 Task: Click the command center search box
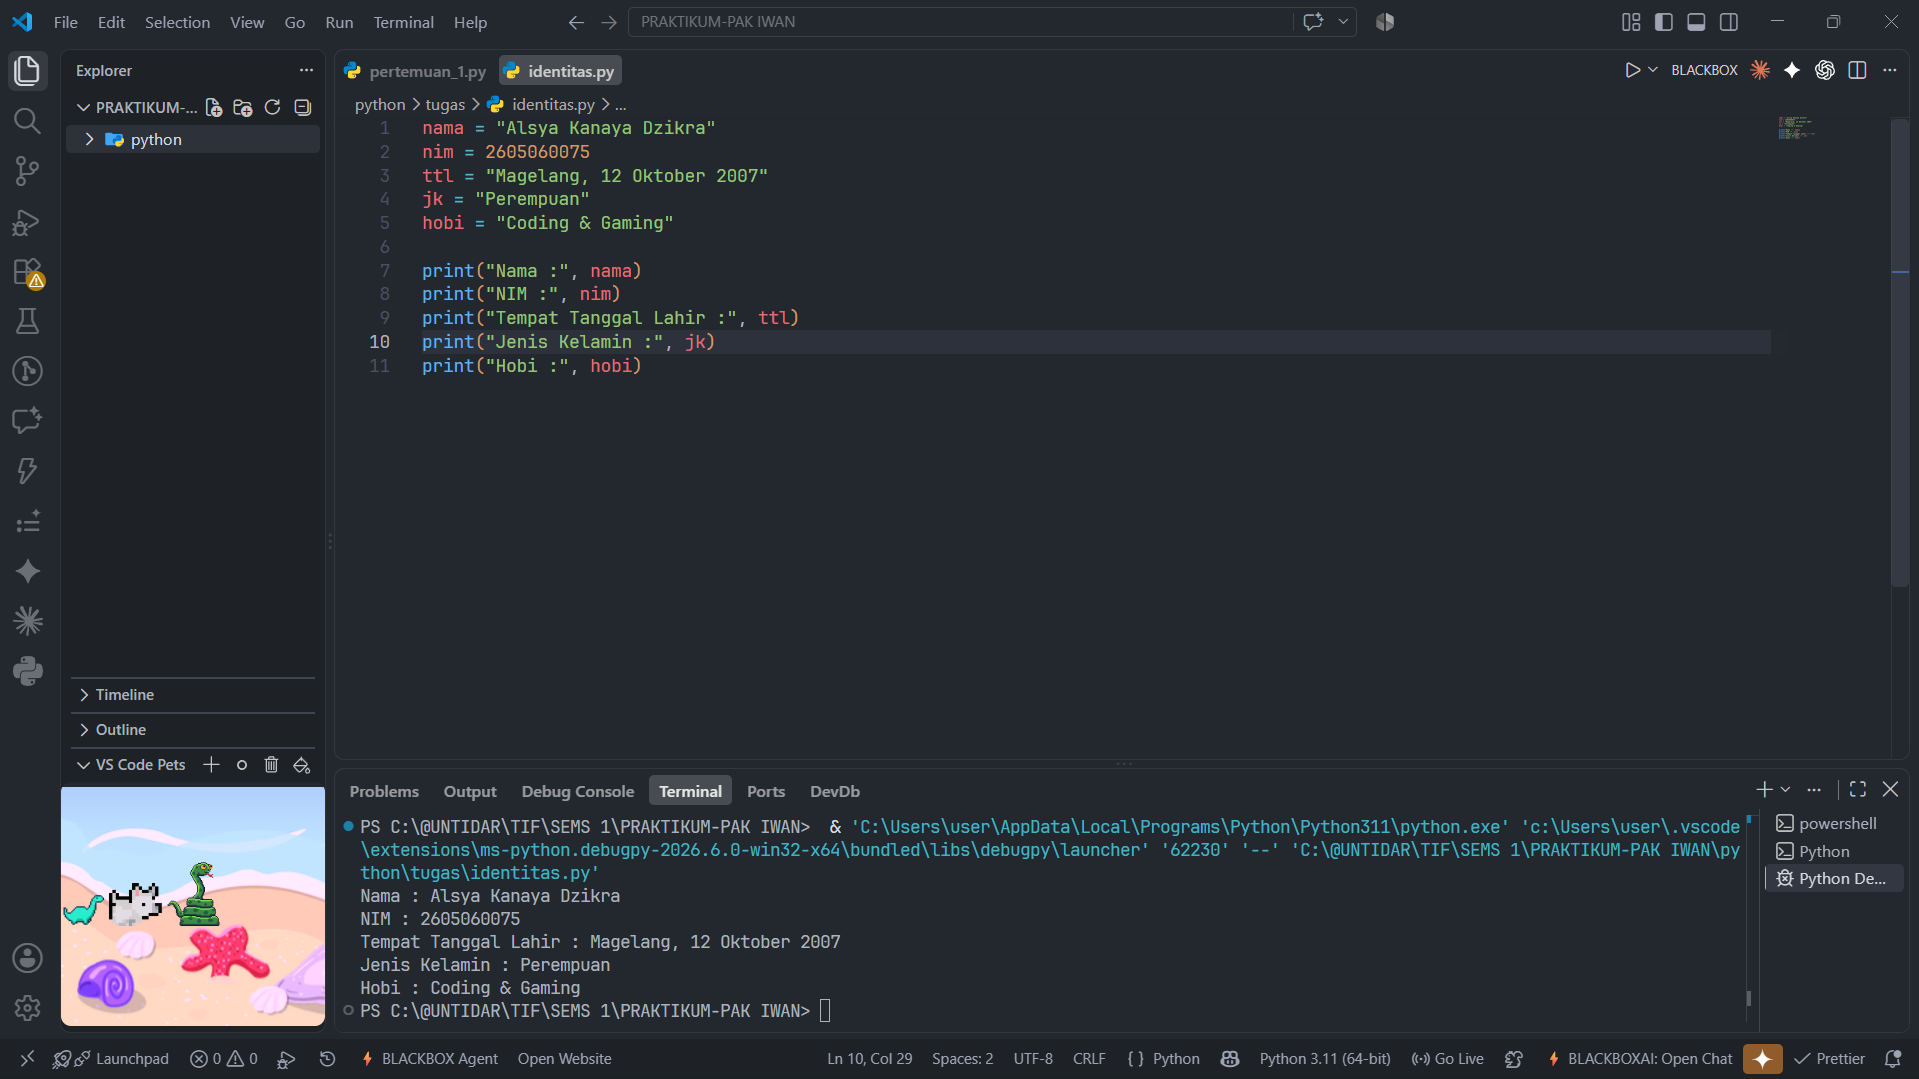[960, 22]
